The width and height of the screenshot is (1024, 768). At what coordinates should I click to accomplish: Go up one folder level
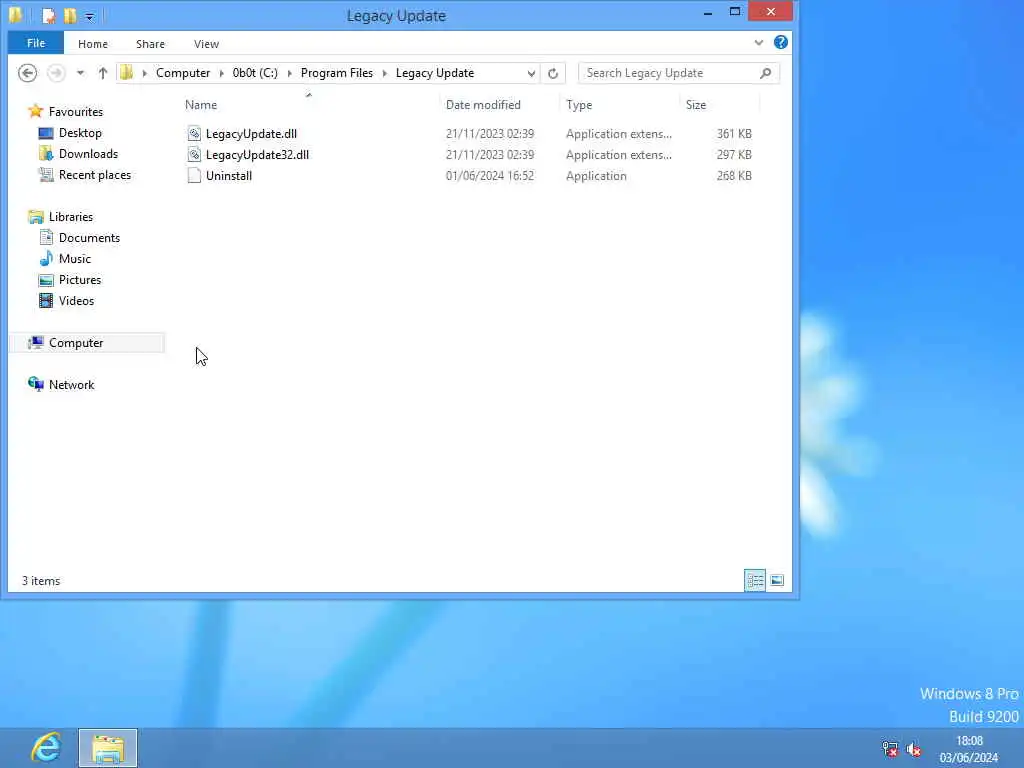click(x=103, y=73)
